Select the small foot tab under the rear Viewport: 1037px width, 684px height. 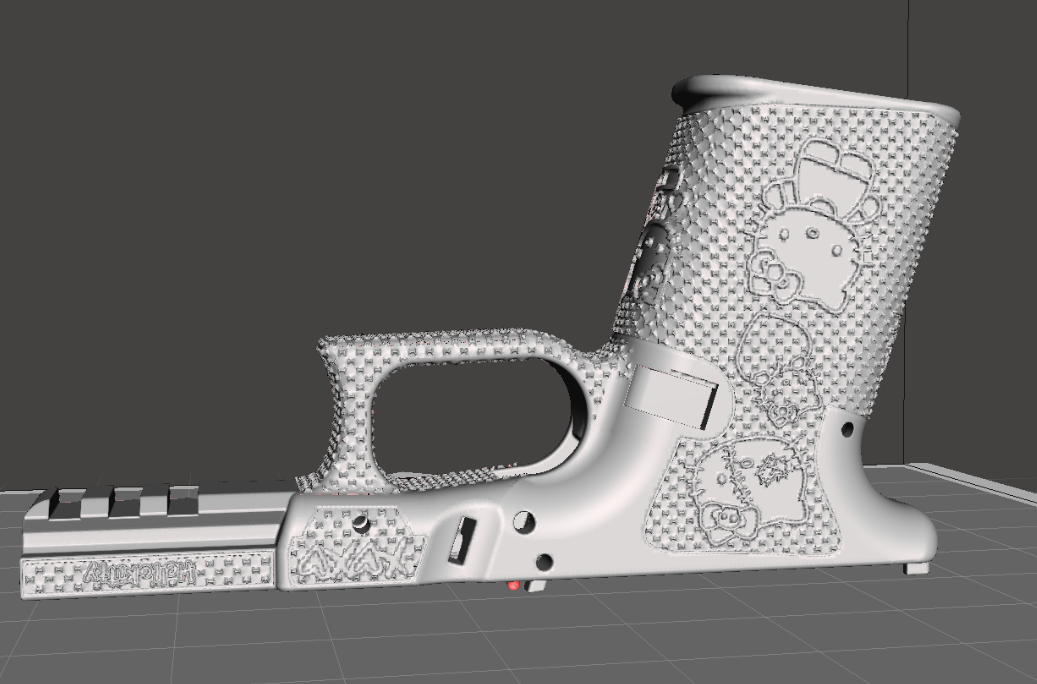pyautogui.click(x=915, y=568)
